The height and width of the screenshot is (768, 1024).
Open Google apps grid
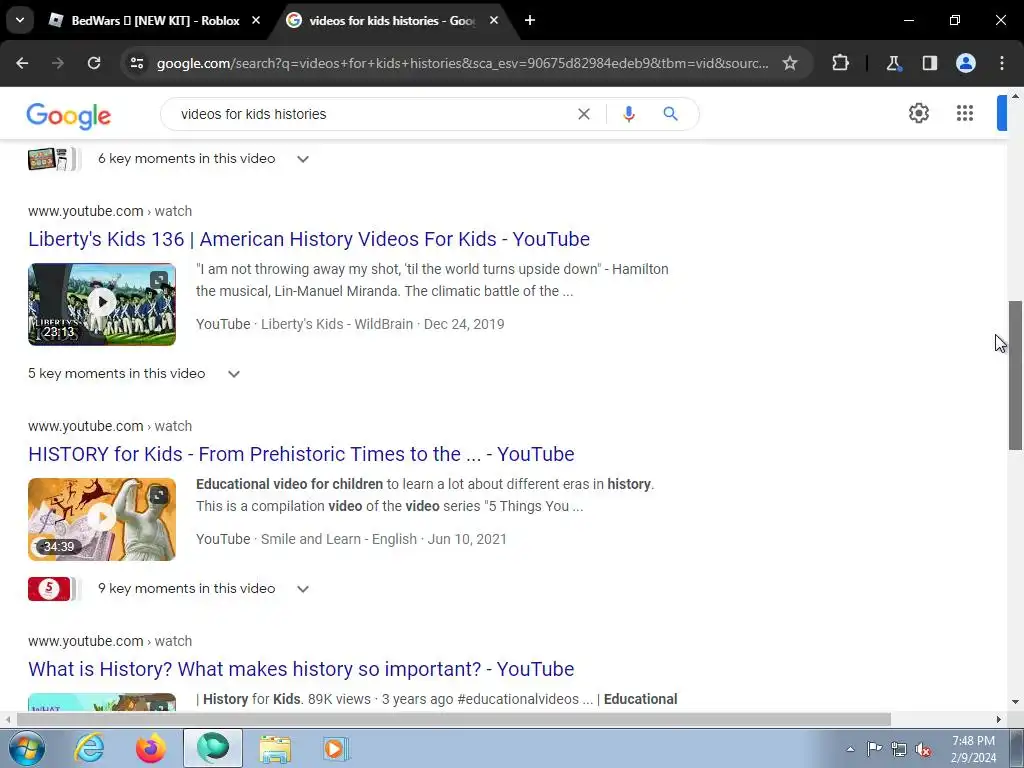pos(965,113)
